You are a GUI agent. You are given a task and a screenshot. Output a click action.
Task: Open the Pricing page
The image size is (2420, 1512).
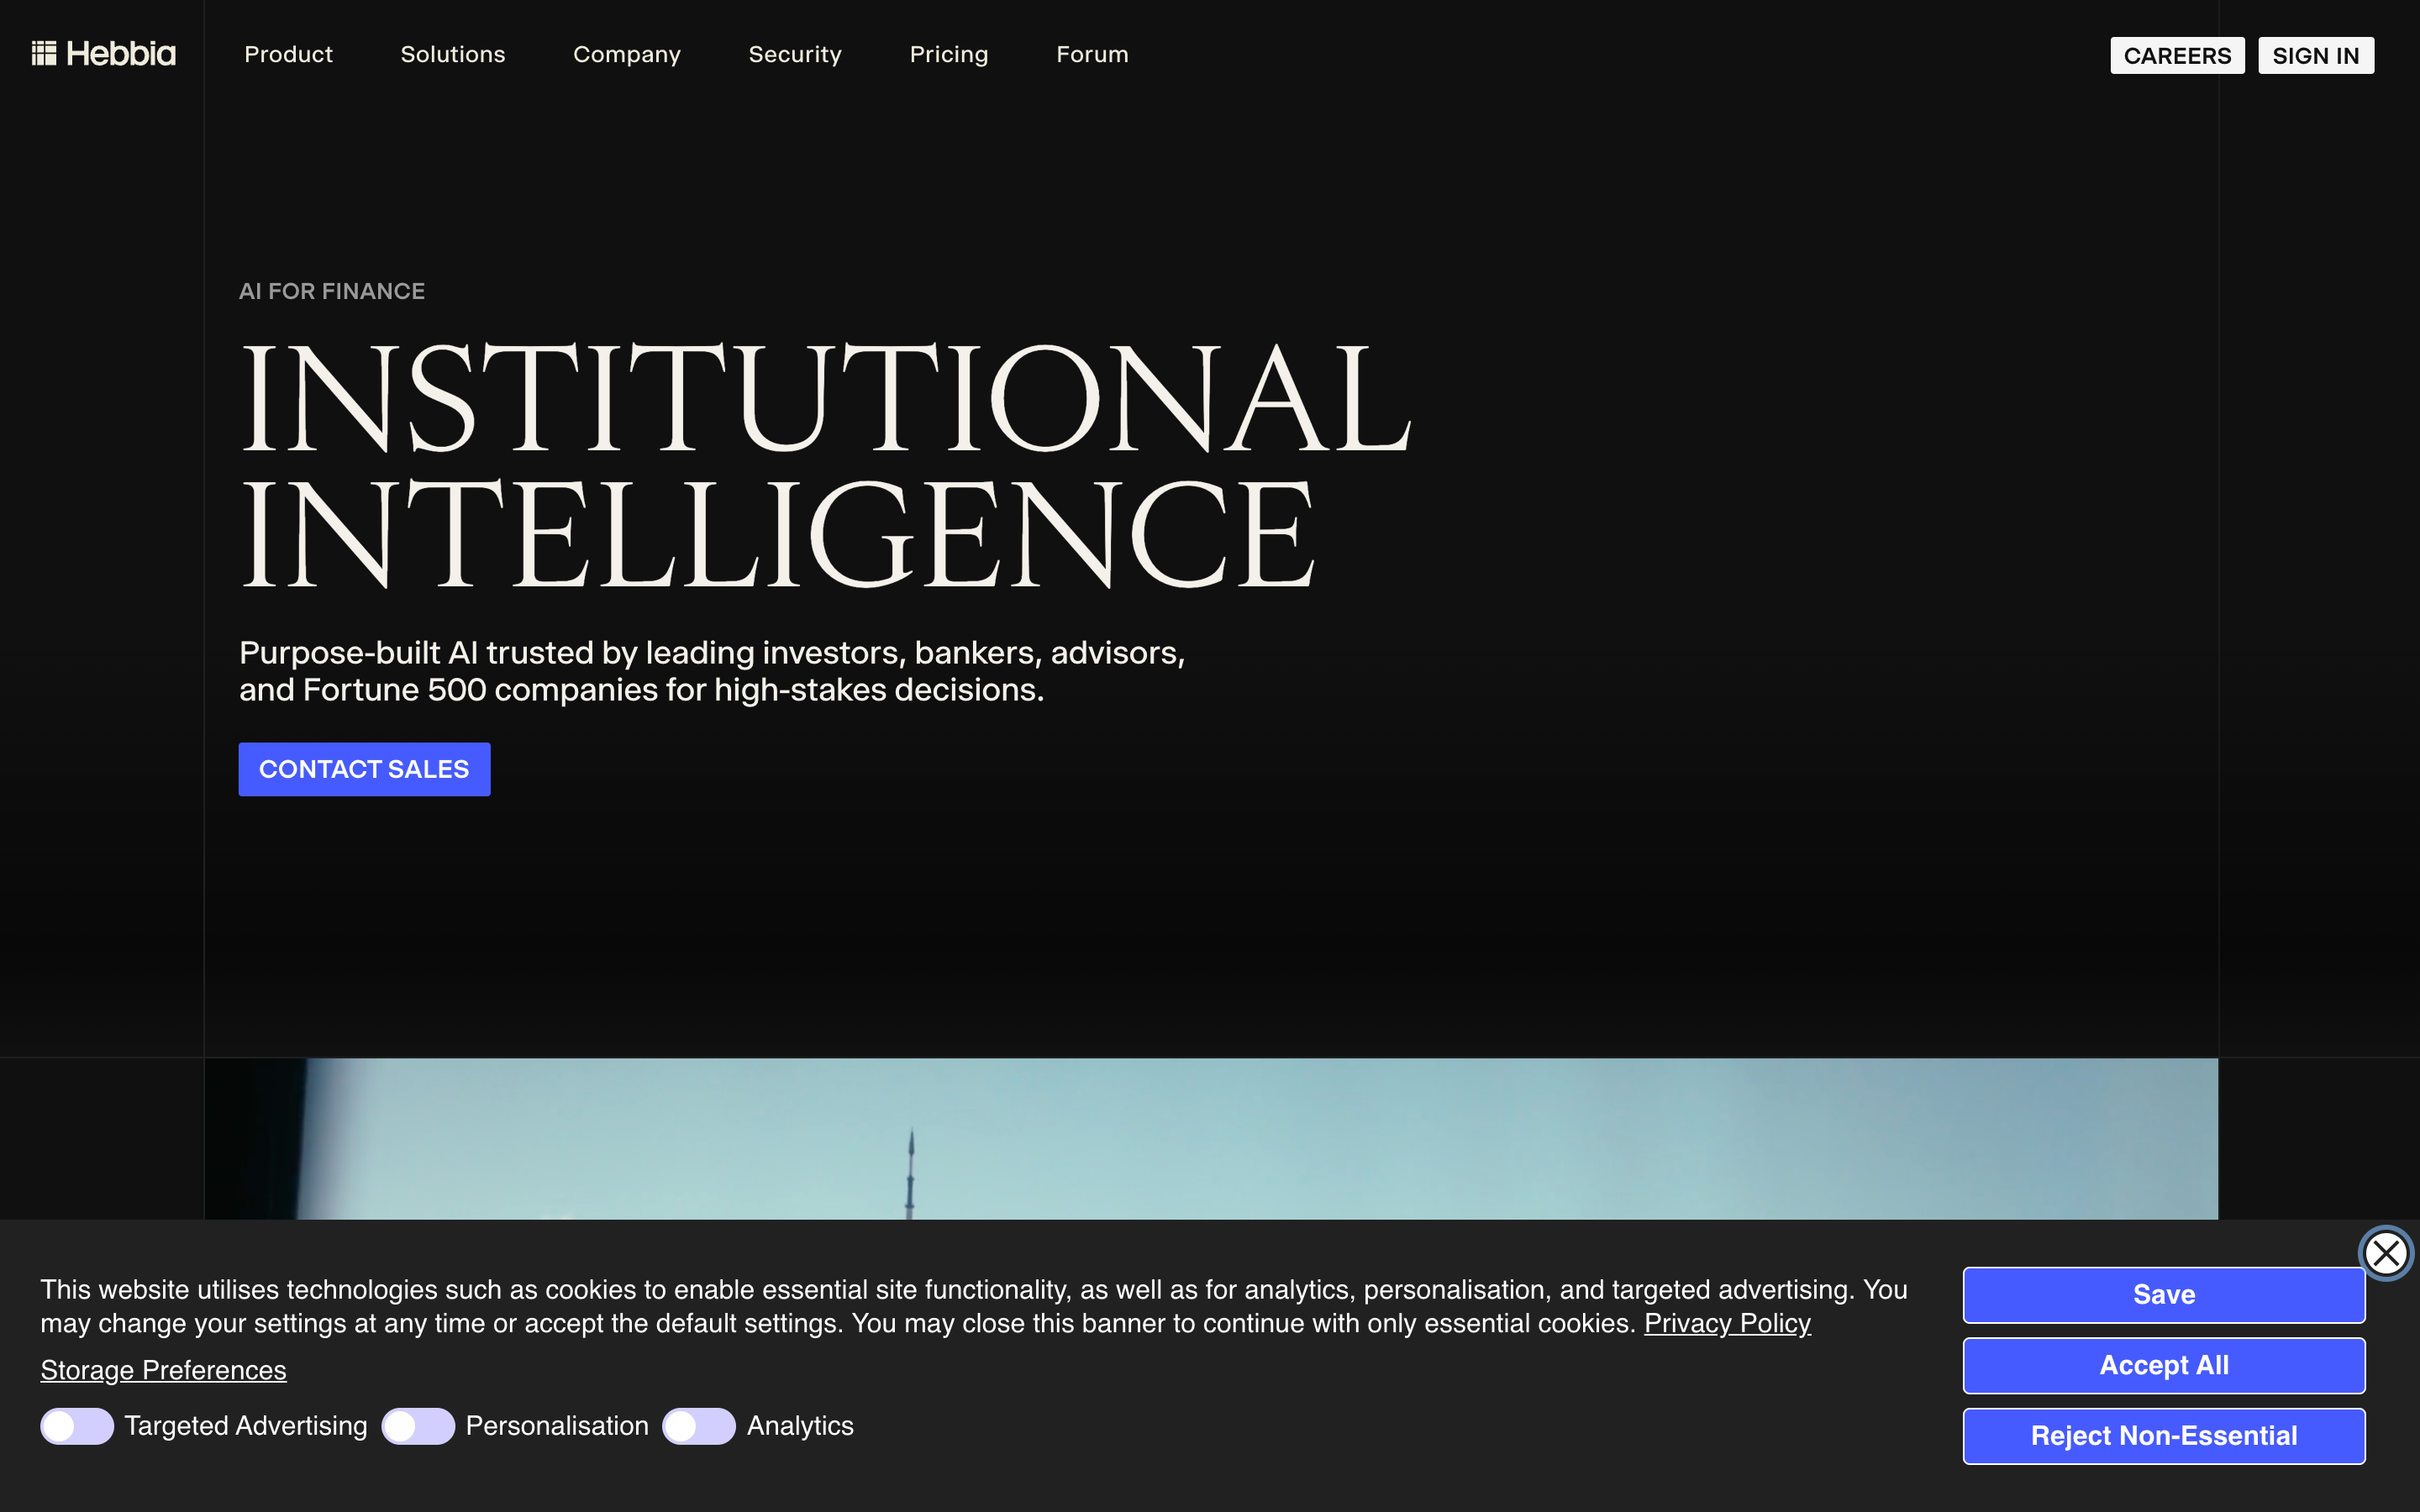coord(949,54)
